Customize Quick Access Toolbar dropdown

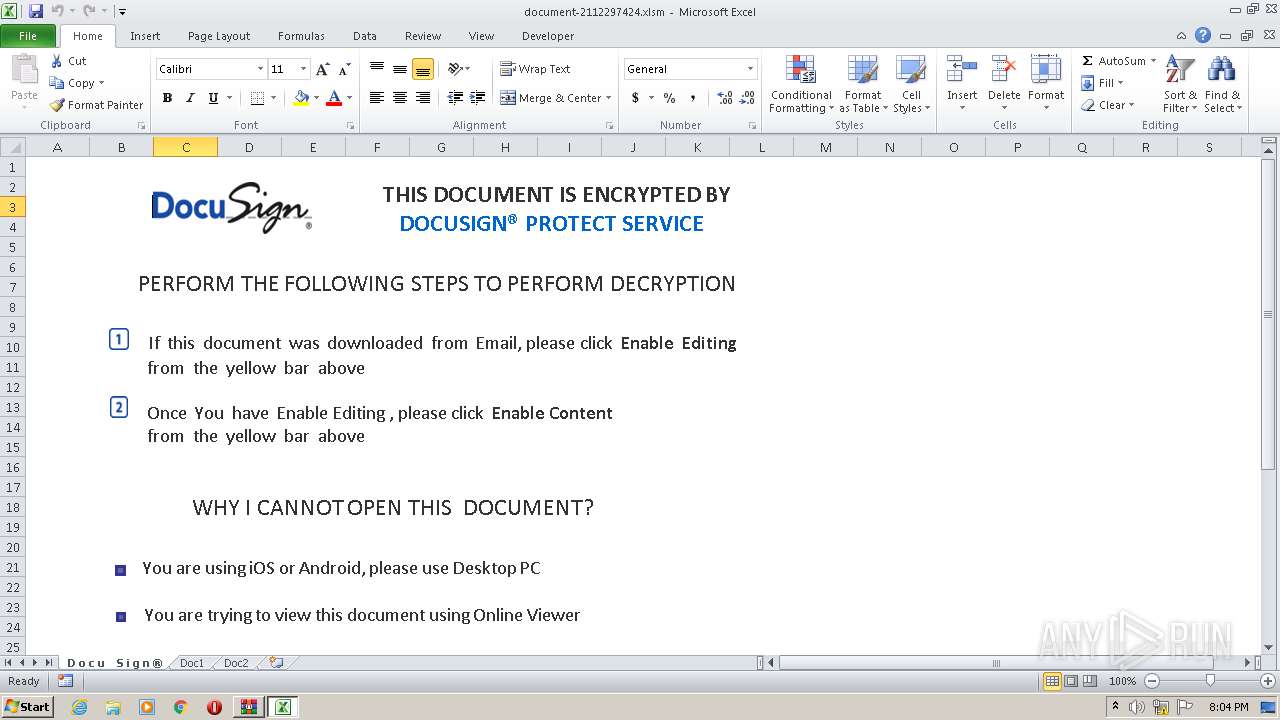[122, 12]
